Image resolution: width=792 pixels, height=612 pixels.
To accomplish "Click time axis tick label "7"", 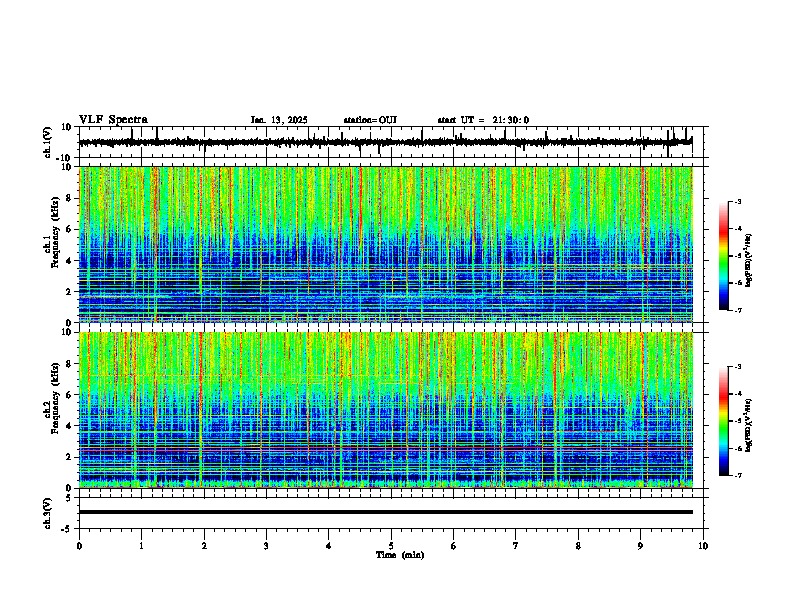I will [516, 546].
